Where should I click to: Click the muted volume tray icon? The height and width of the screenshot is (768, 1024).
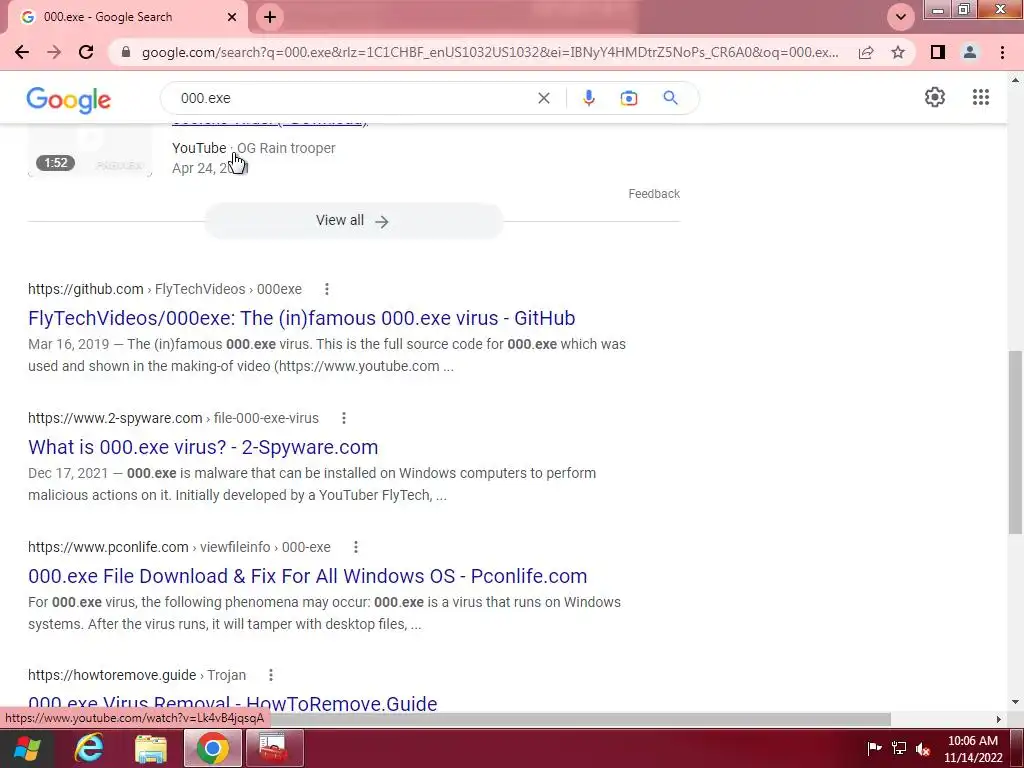pos(923,748)
